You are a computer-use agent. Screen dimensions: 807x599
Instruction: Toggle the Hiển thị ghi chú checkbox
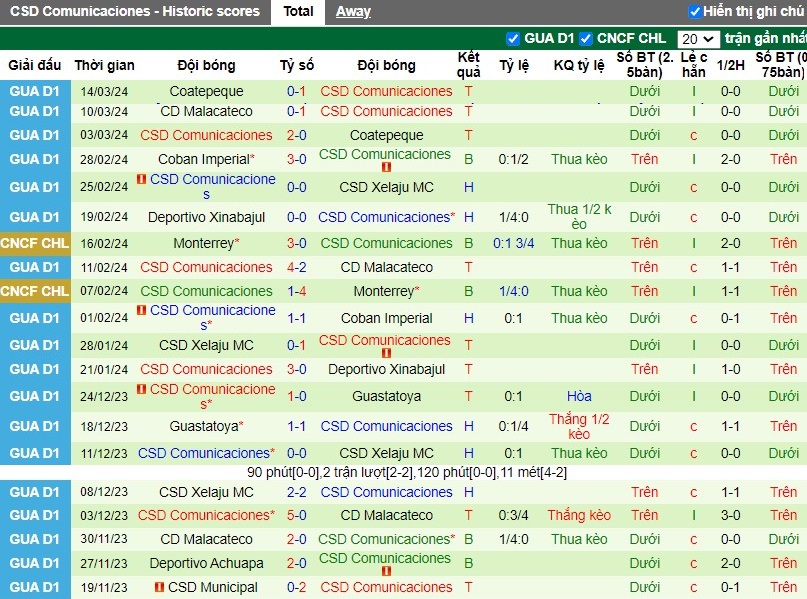click(x=695, y=11)
